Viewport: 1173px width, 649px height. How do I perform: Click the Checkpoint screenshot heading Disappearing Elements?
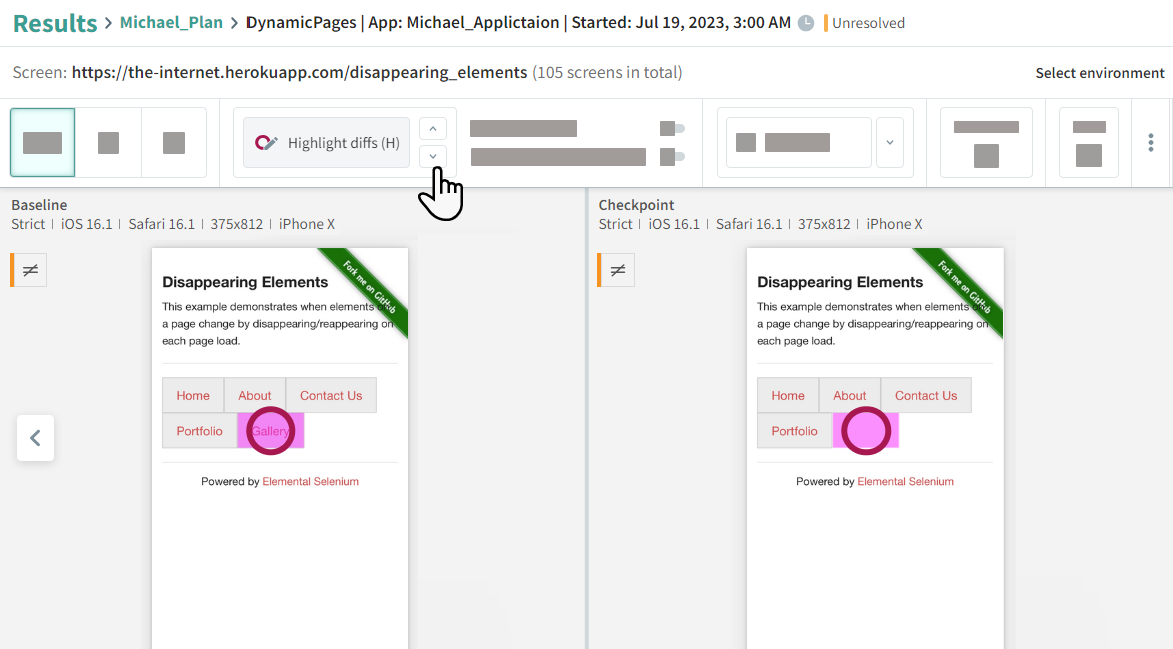pyautogui.click(x=840, y=282)
